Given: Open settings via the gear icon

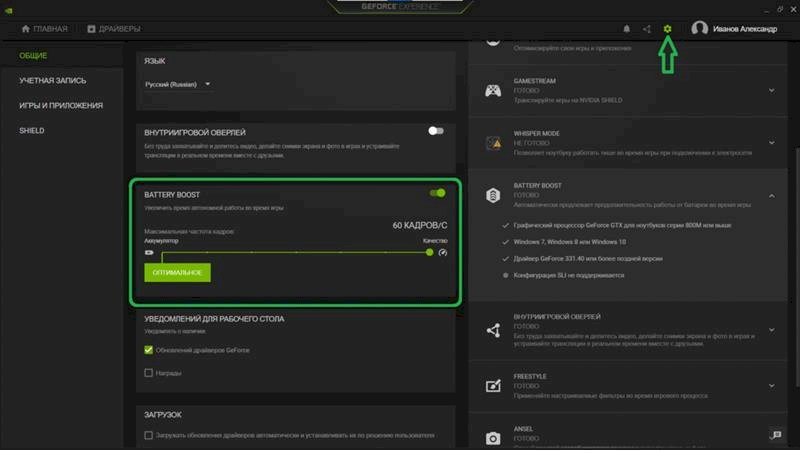Looking at the screenshot, I should click(x=668, y=29).
